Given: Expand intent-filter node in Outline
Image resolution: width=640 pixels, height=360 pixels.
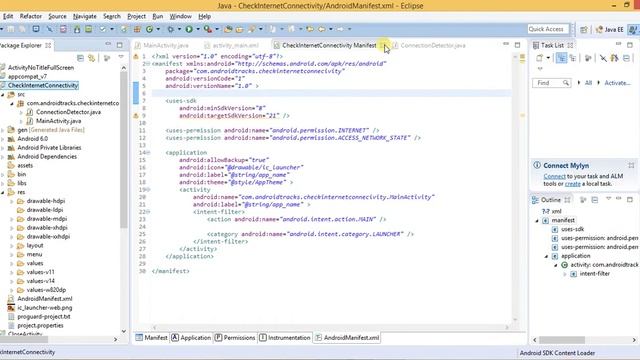Looking at the screenshot, I should (565, 274).
